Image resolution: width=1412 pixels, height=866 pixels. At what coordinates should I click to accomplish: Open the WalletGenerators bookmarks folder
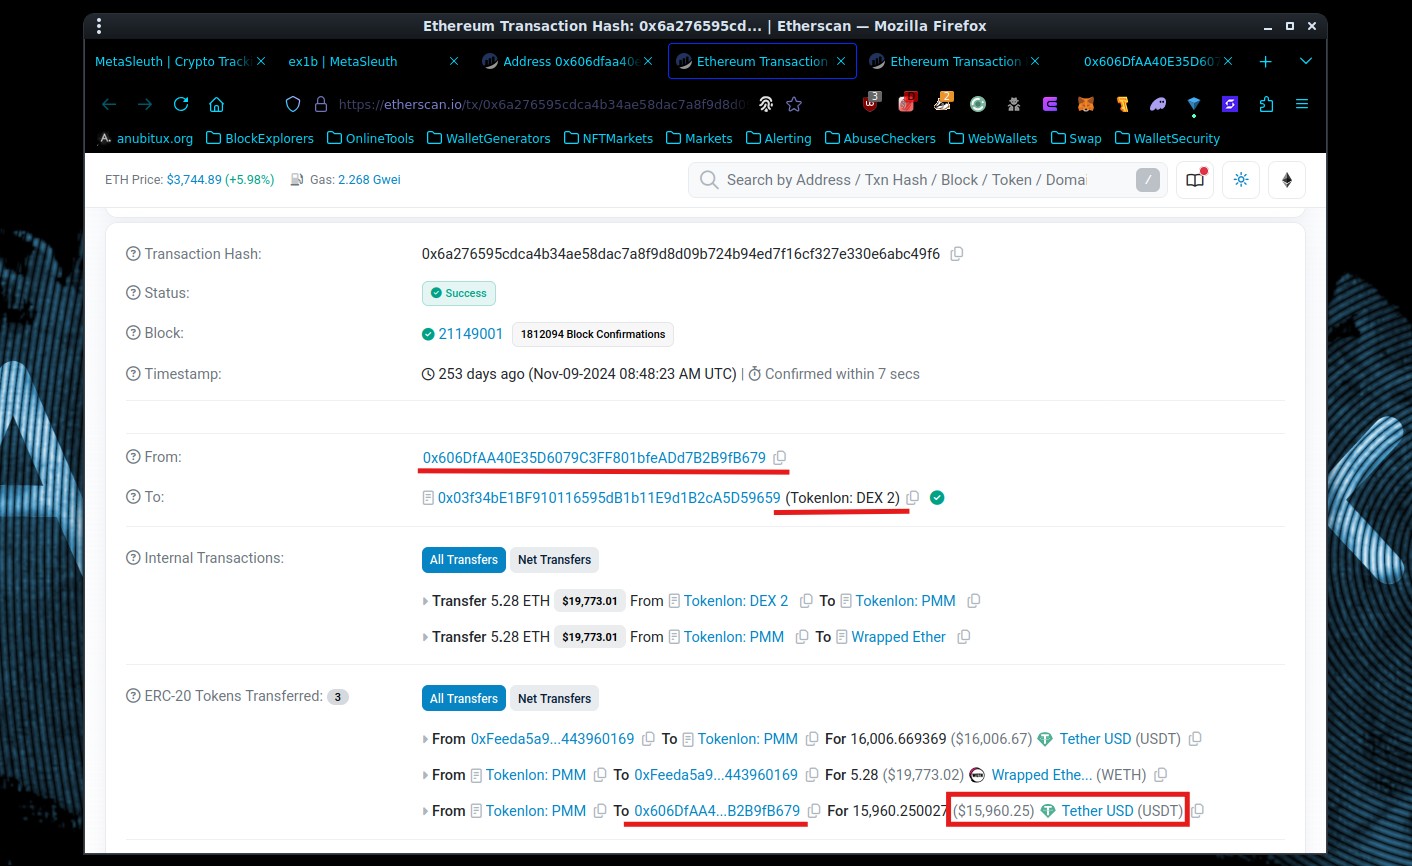coord(489,138)
